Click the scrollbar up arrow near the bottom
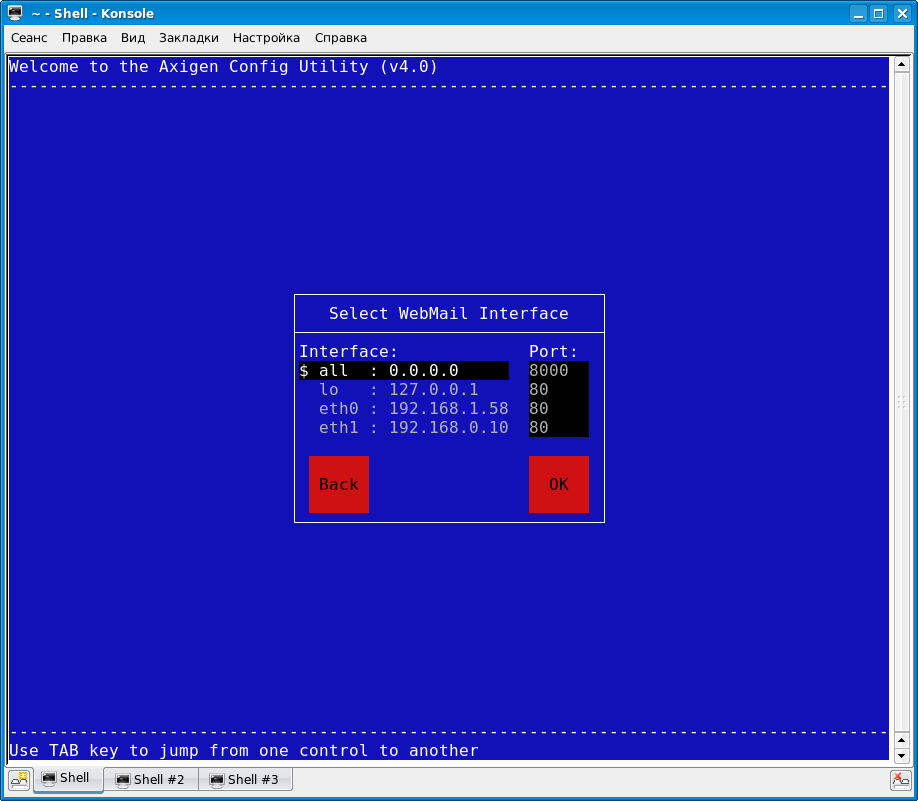 (902, 741)
